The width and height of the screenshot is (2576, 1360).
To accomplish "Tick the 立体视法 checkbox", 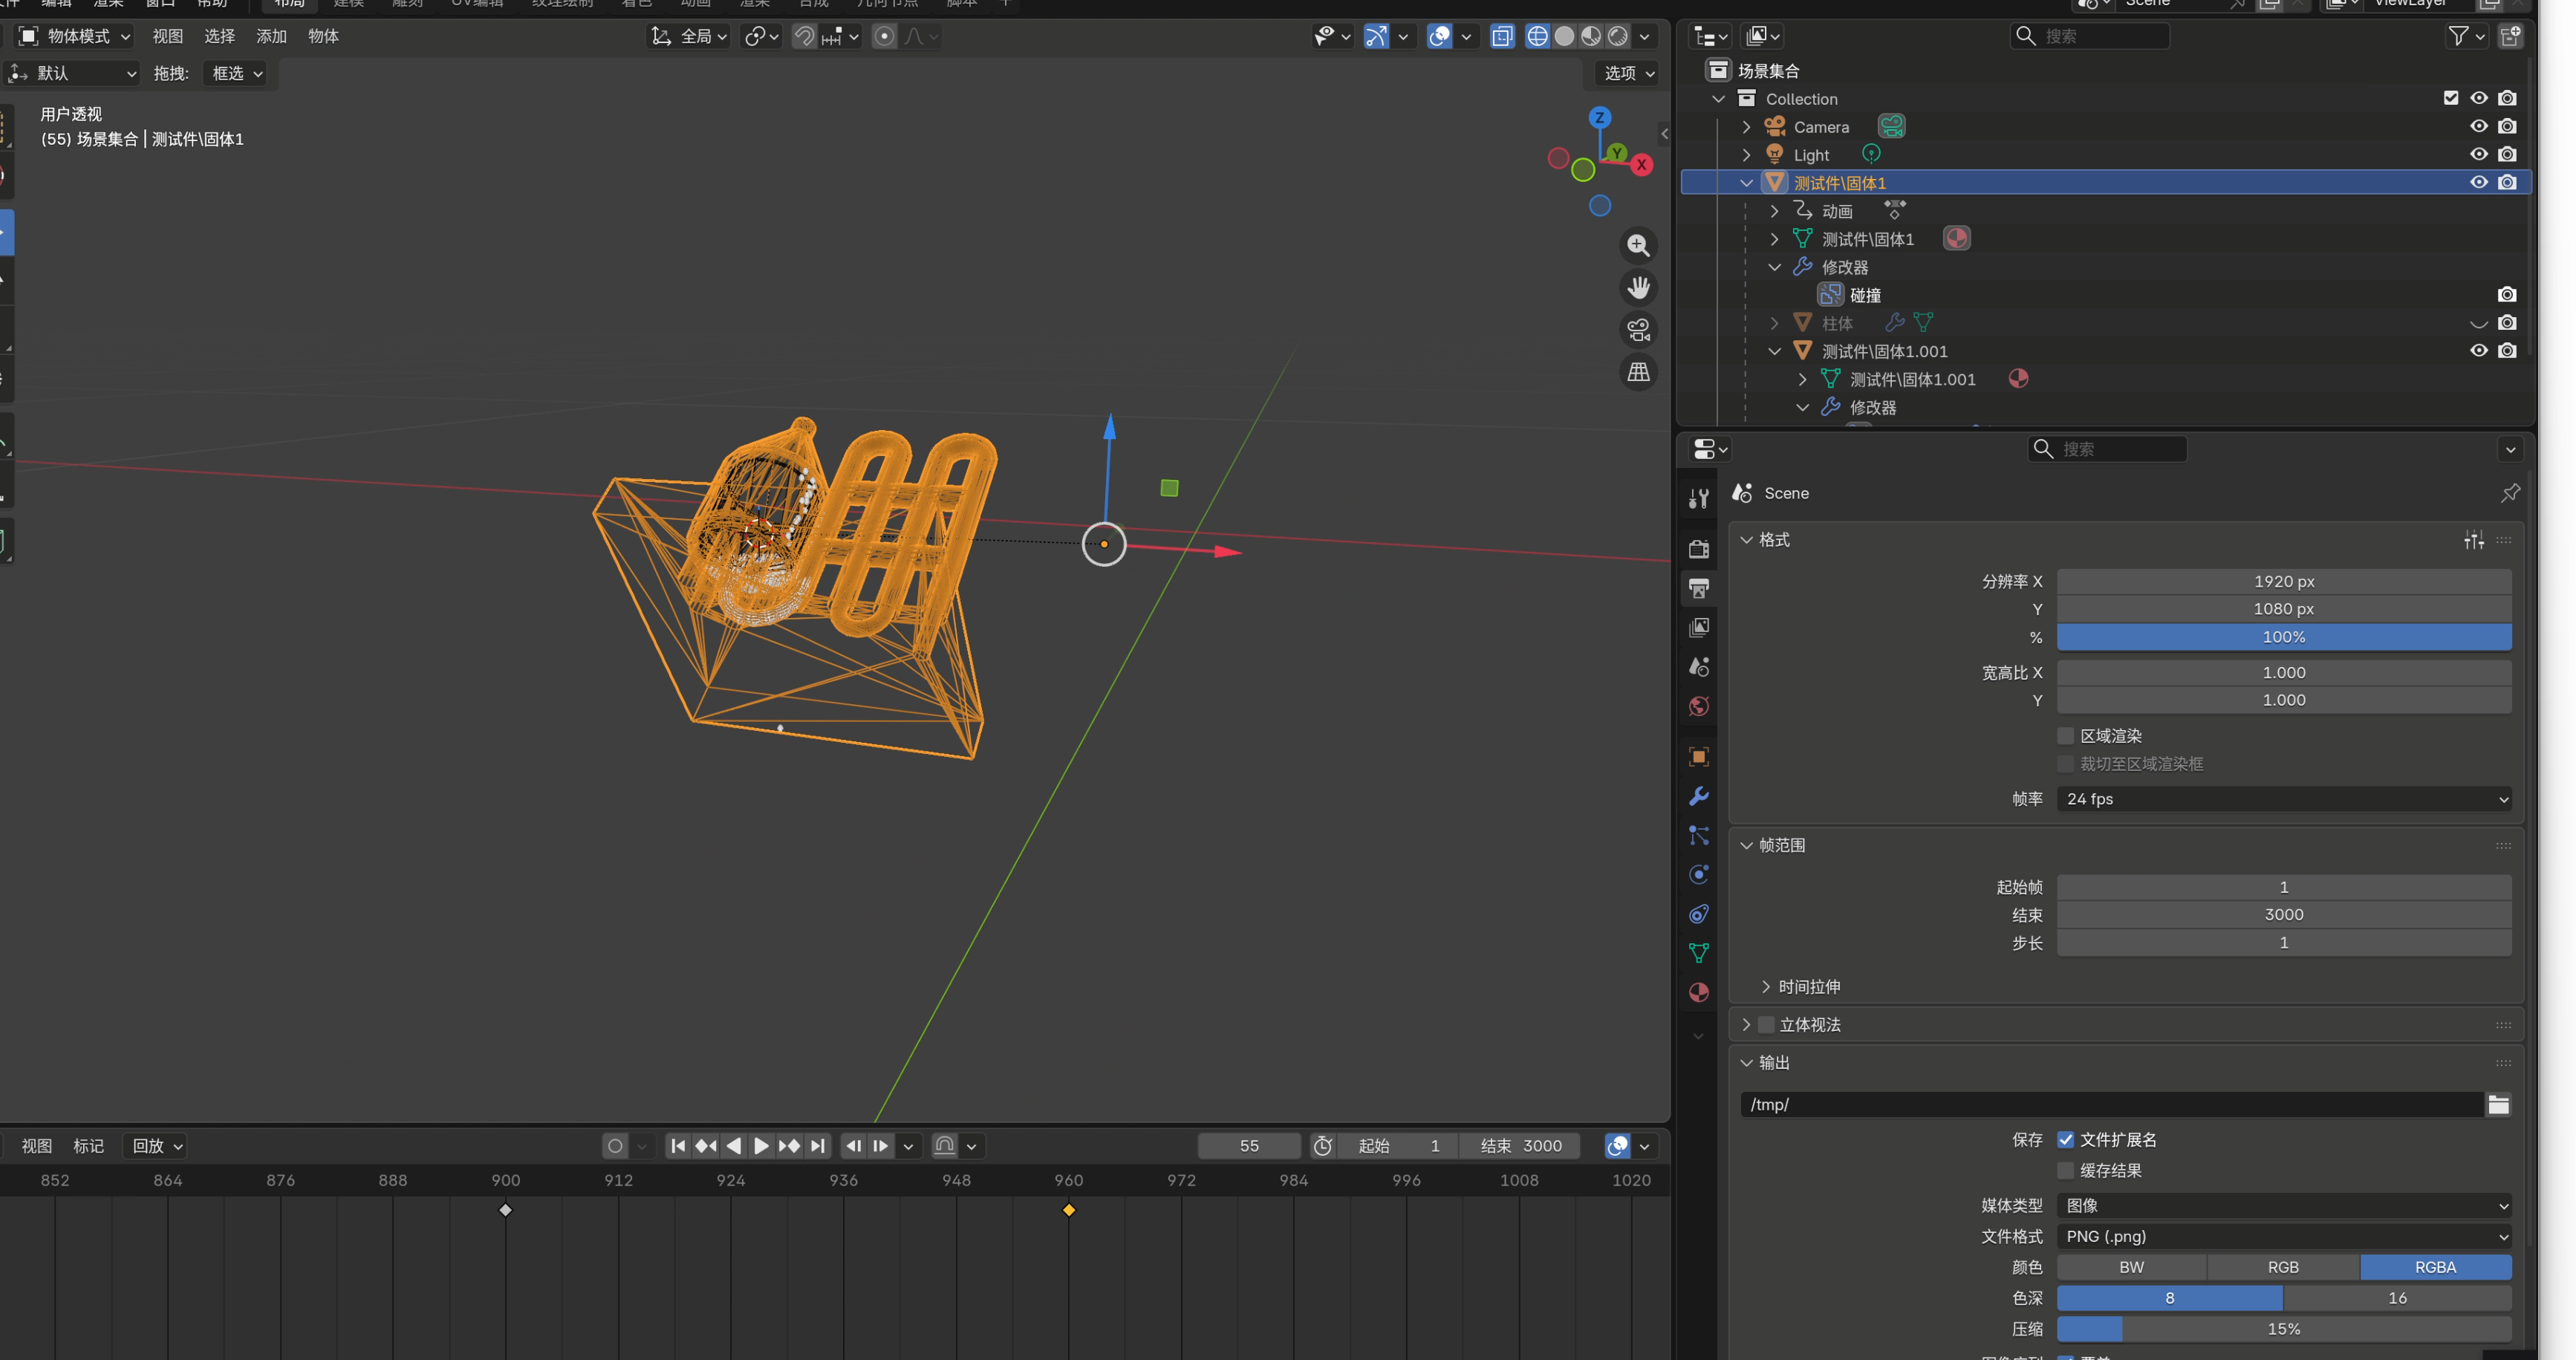I will [x=1766, y=1025].
